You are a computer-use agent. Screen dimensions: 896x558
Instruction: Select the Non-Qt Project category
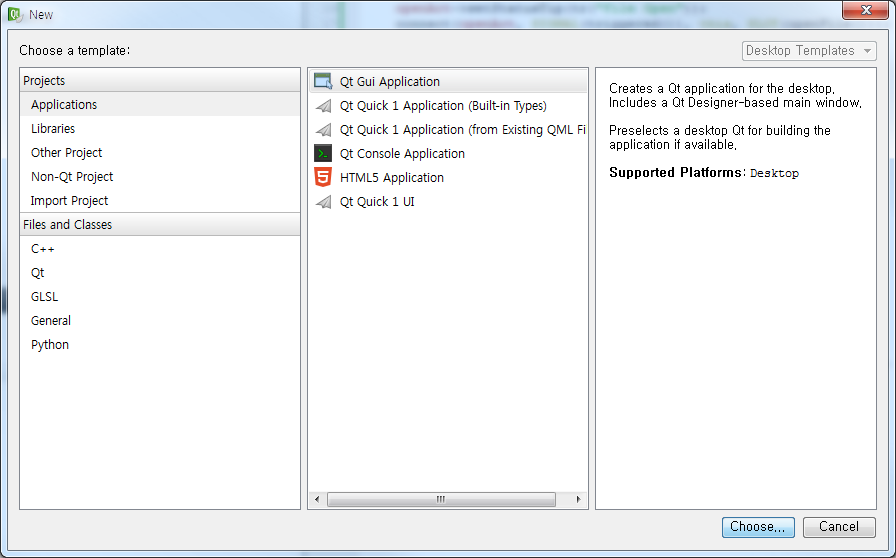coord(159,177)
